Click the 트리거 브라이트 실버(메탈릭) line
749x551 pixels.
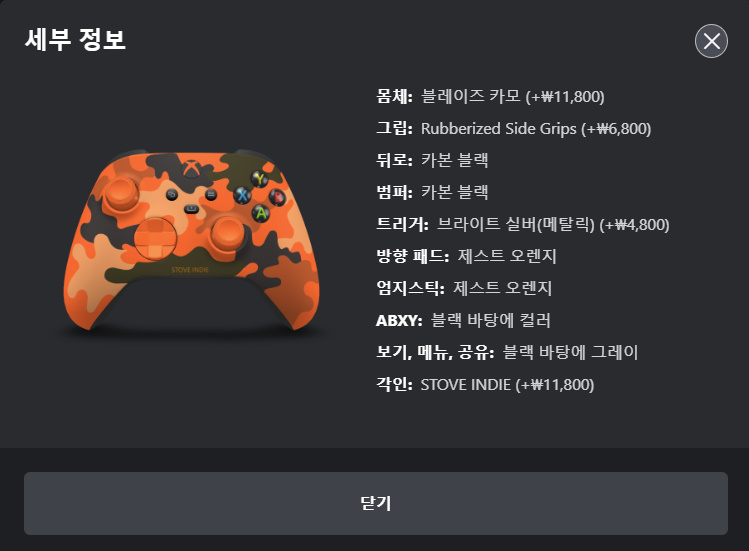523,224
